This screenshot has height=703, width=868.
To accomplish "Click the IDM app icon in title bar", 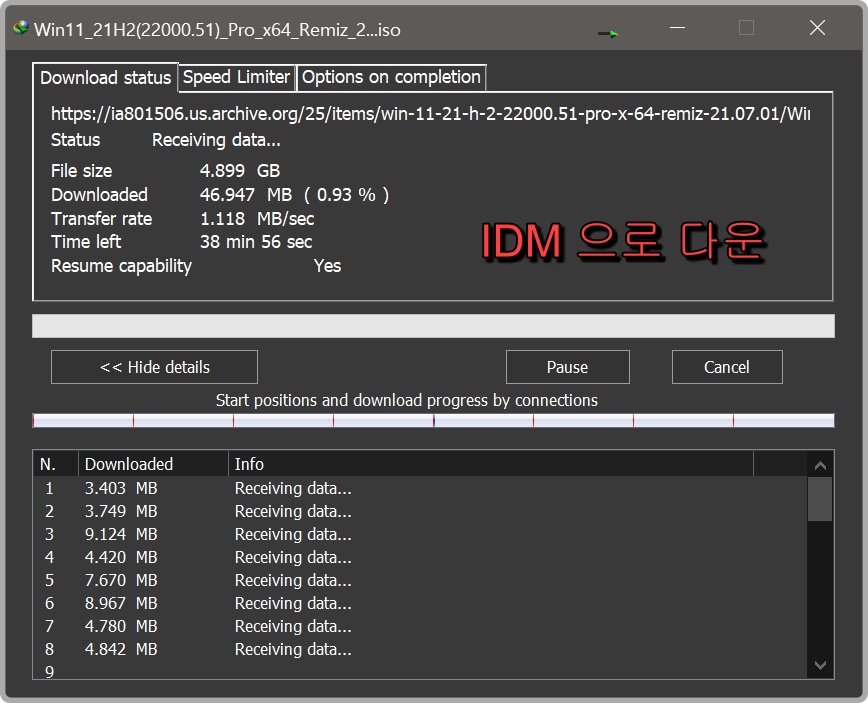I will [x=21, y=28].
